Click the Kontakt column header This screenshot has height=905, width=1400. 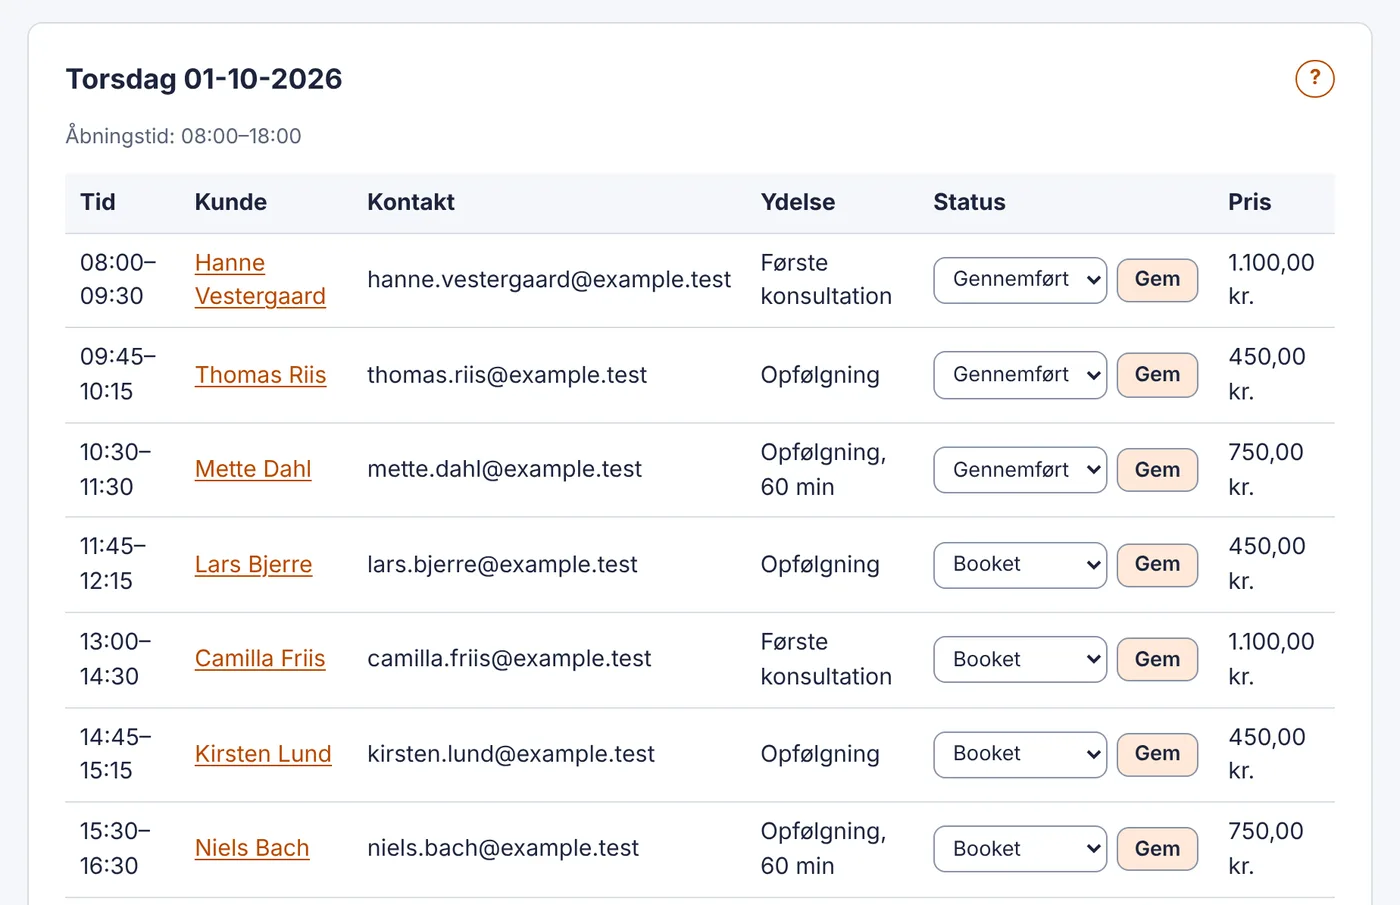[x=411, y=202]
